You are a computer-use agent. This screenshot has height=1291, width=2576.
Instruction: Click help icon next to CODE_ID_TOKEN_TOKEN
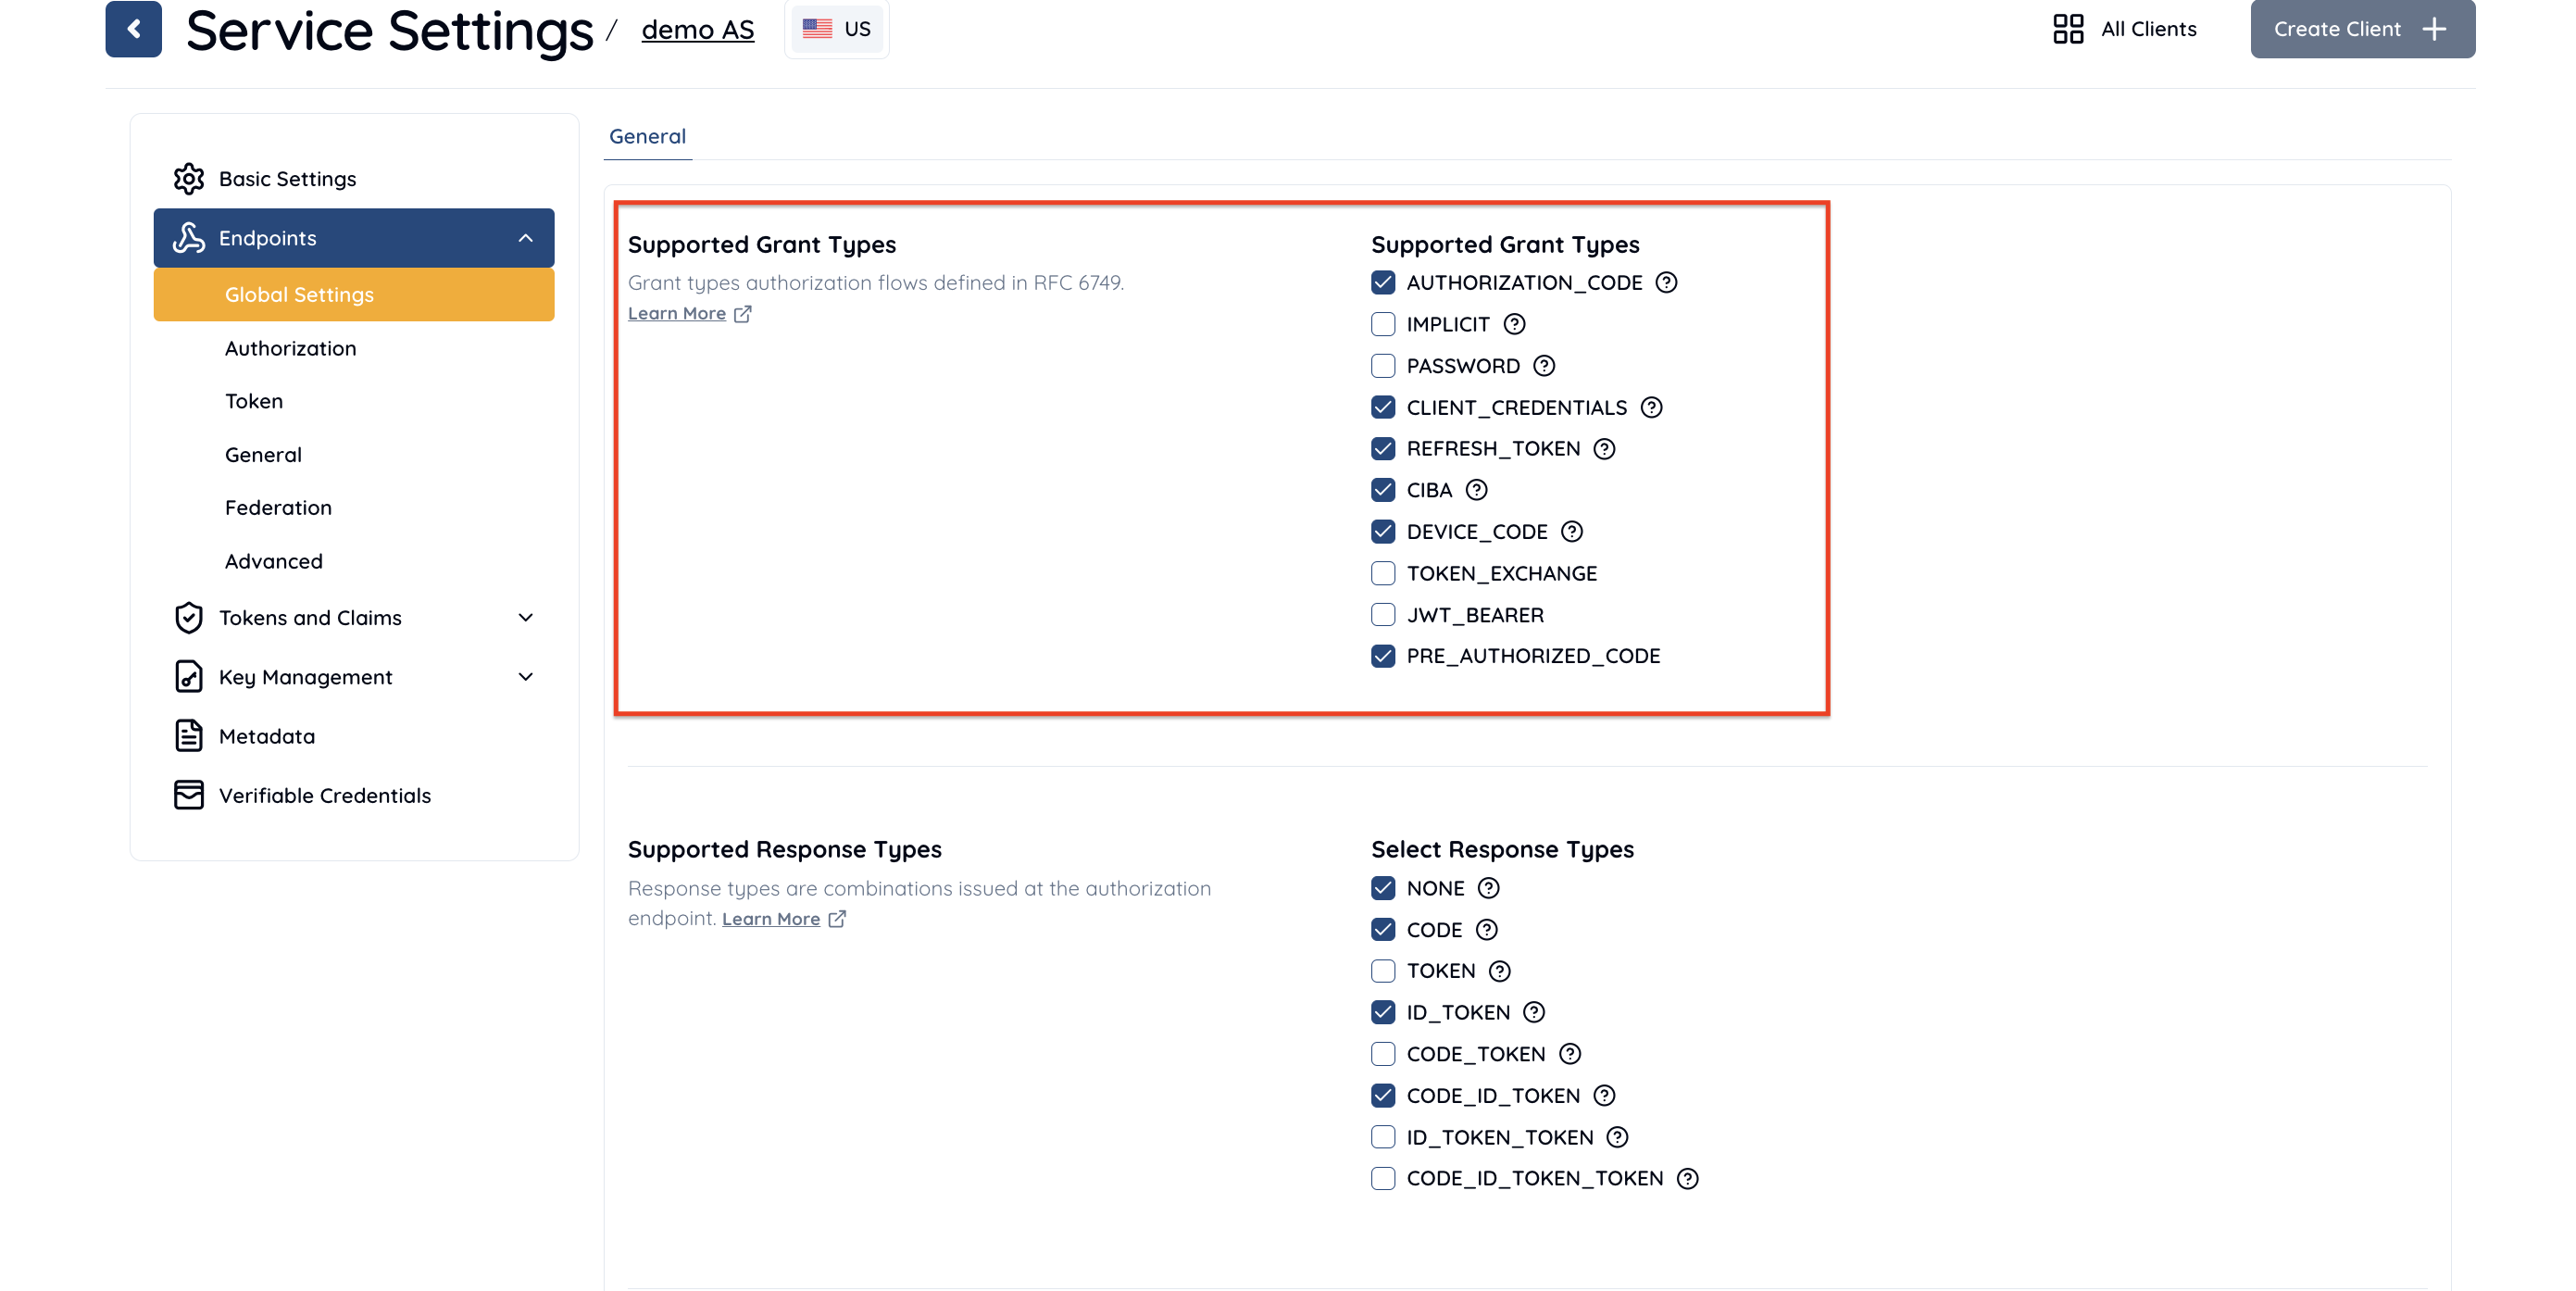[x=1687, y=1179]
